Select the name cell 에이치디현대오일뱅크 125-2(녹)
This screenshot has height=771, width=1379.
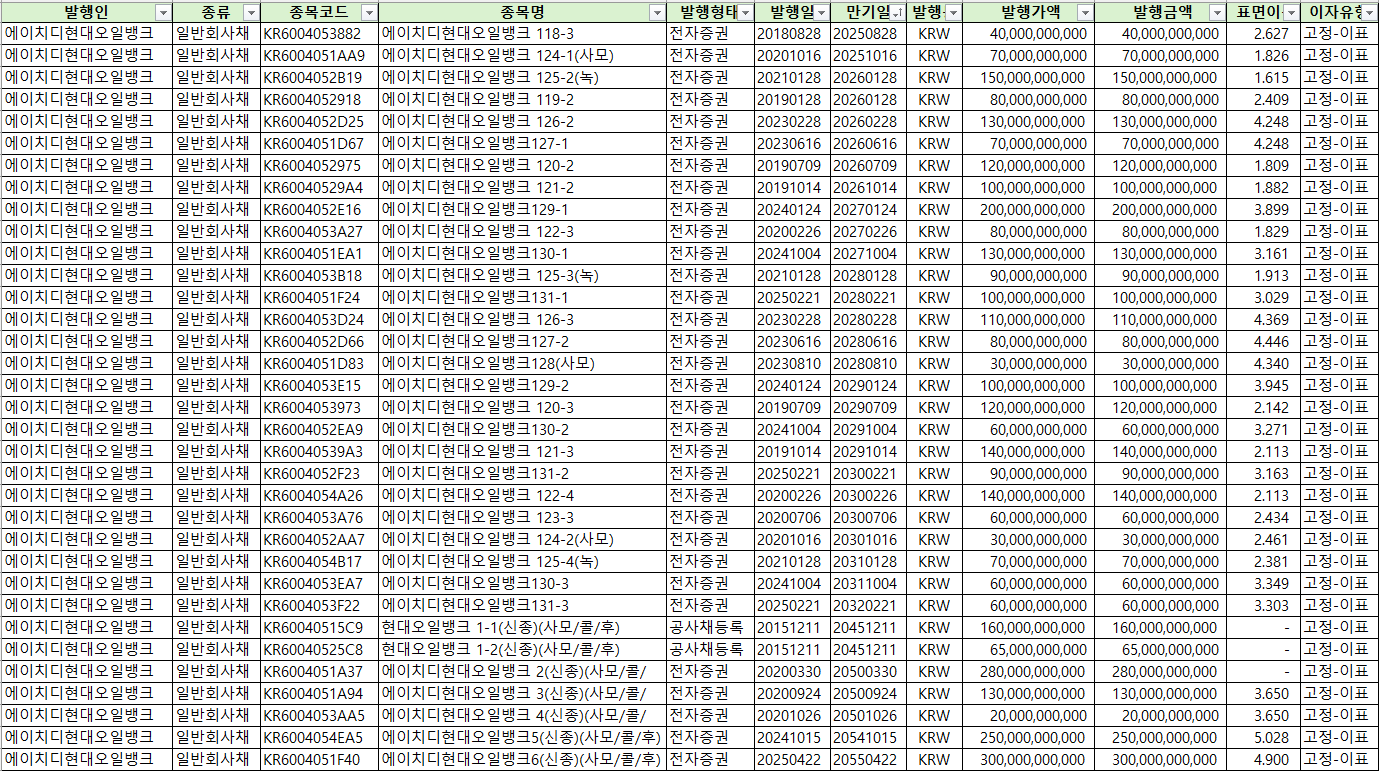point(523,77)
